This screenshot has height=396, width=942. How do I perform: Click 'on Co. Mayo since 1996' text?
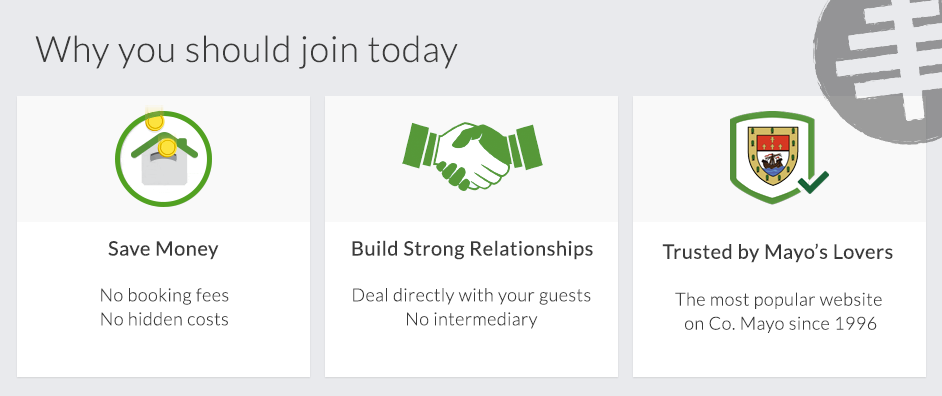780,324
